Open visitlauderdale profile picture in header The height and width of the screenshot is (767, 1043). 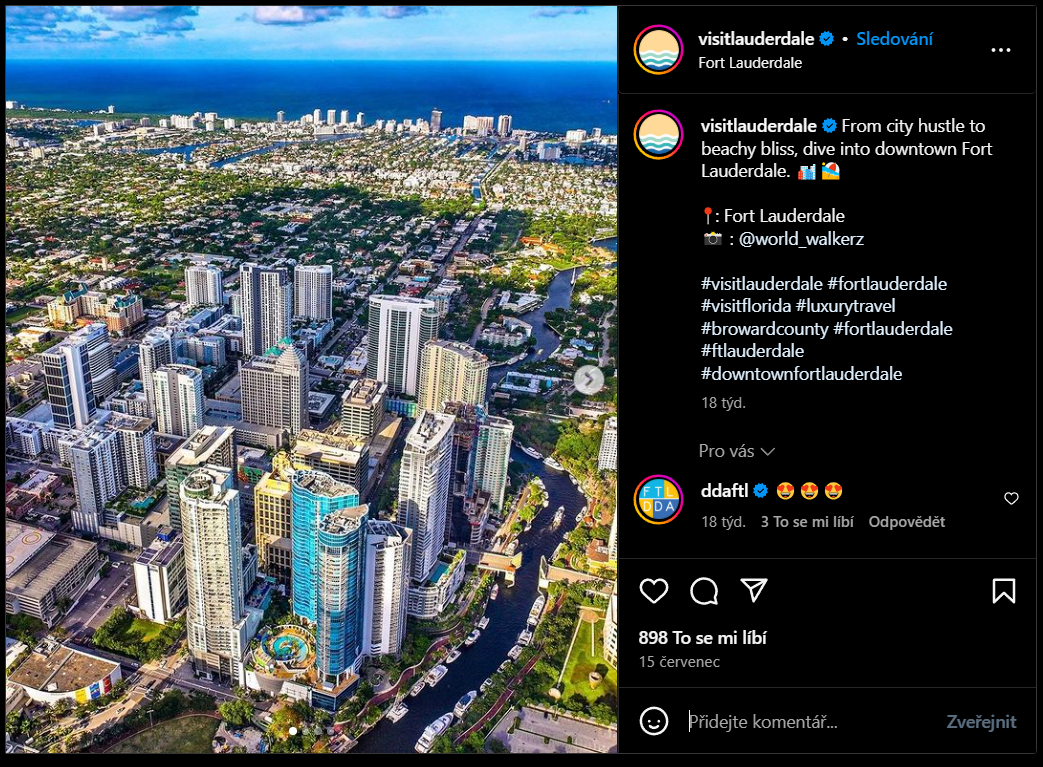pos(658,50)
